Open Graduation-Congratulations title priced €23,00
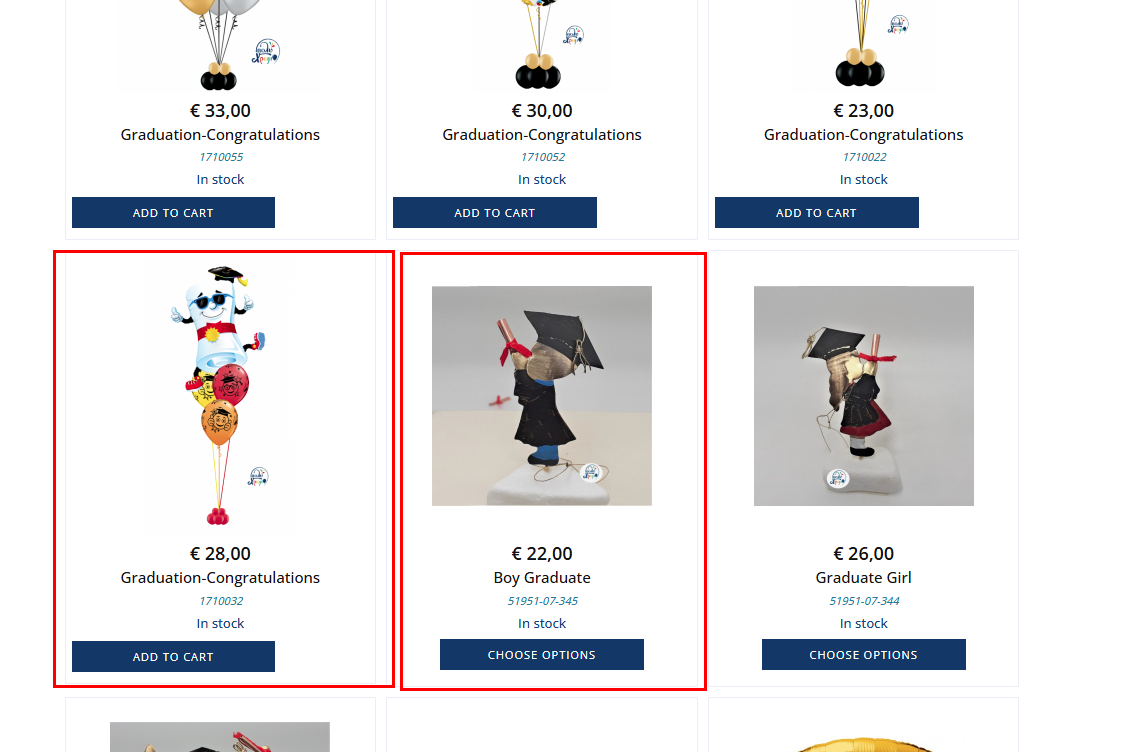This screenshot has width=1123, height=752. coord(864,135)
